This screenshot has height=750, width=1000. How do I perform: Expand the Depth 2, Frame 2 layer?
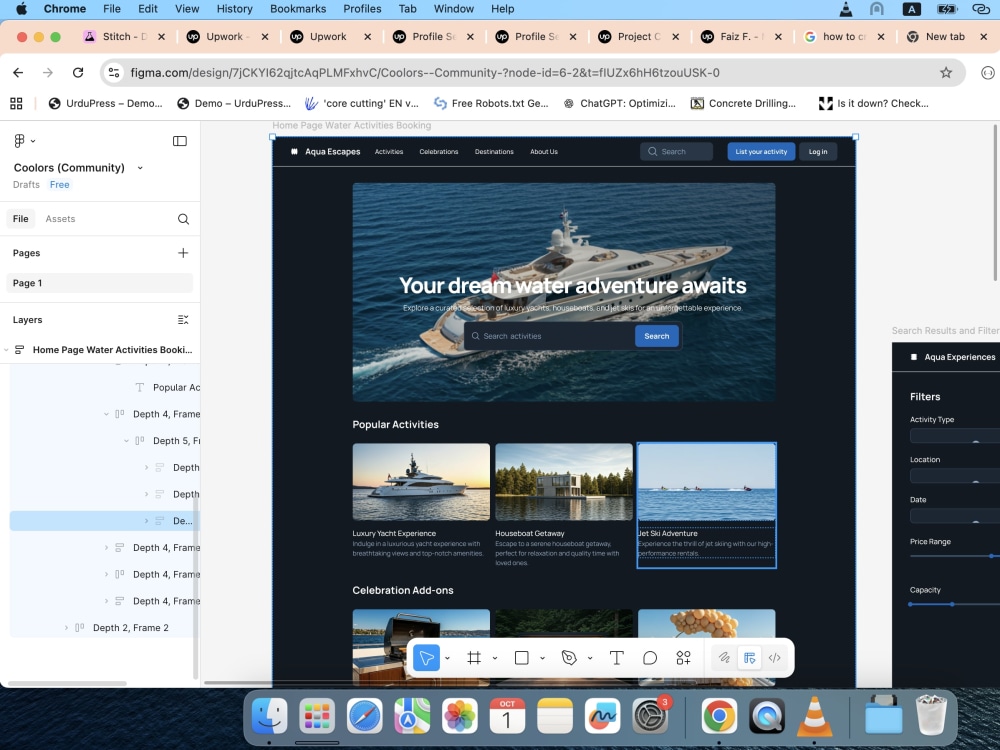click(66, 628)
